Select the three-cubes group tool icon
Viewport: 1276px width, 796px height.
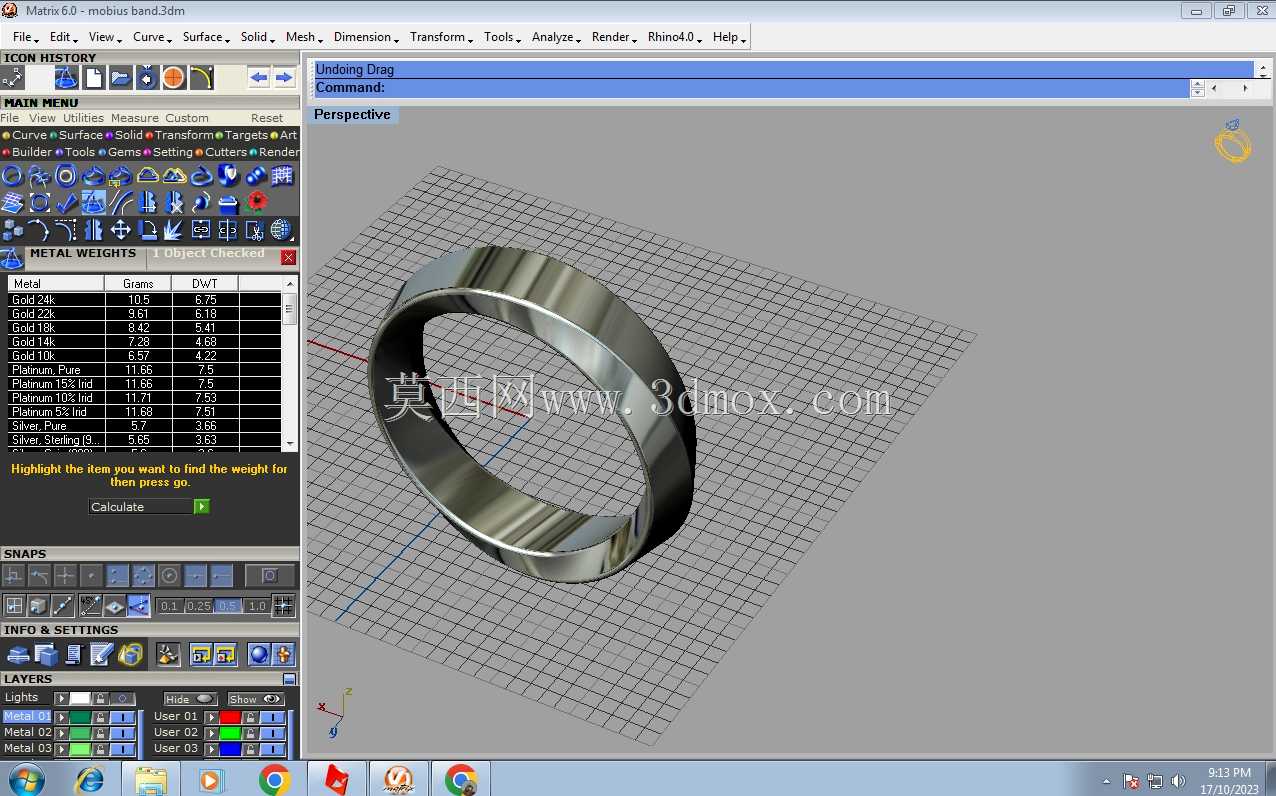coord(12,230)
